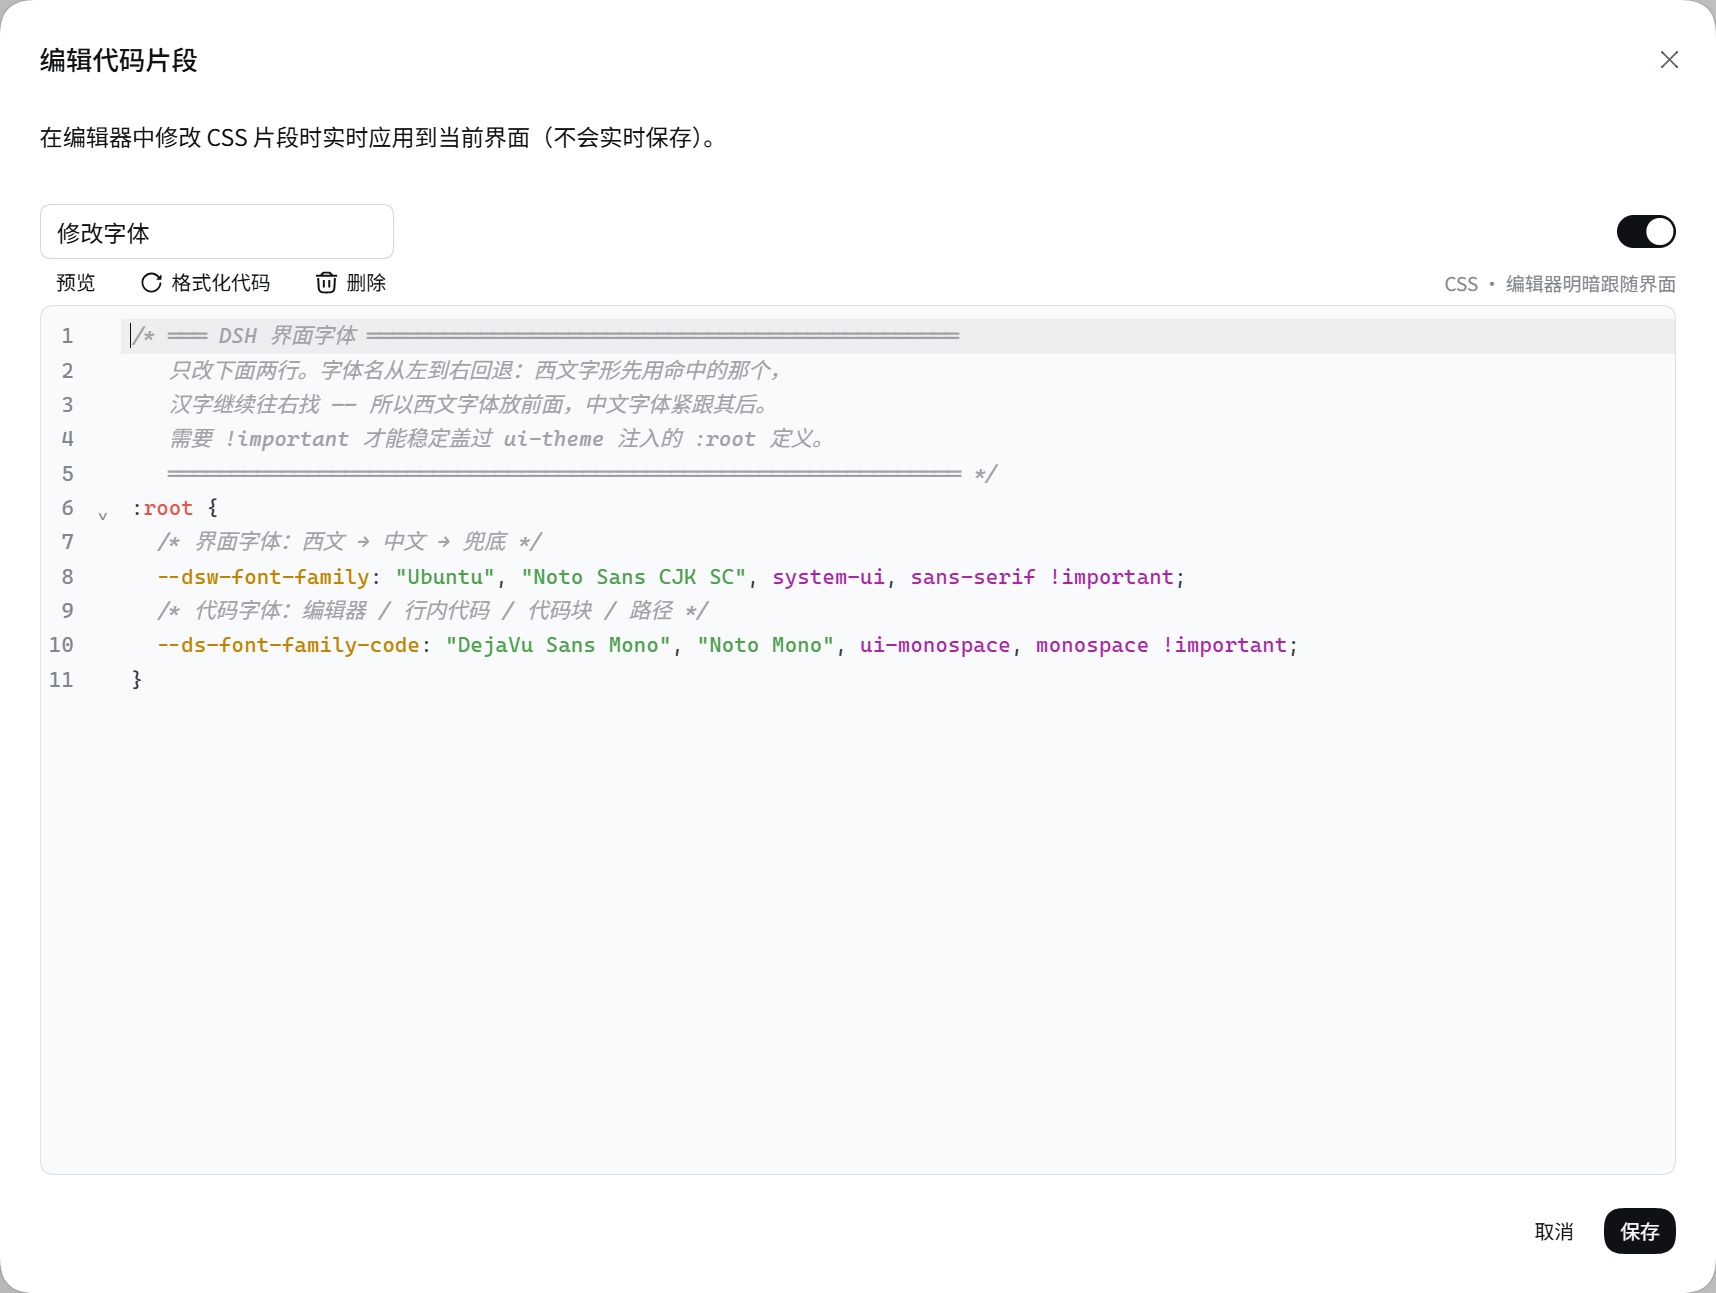Click the "Ubuntu" font value
This screenshot has height=1293, width=1716.
point(445,577)
